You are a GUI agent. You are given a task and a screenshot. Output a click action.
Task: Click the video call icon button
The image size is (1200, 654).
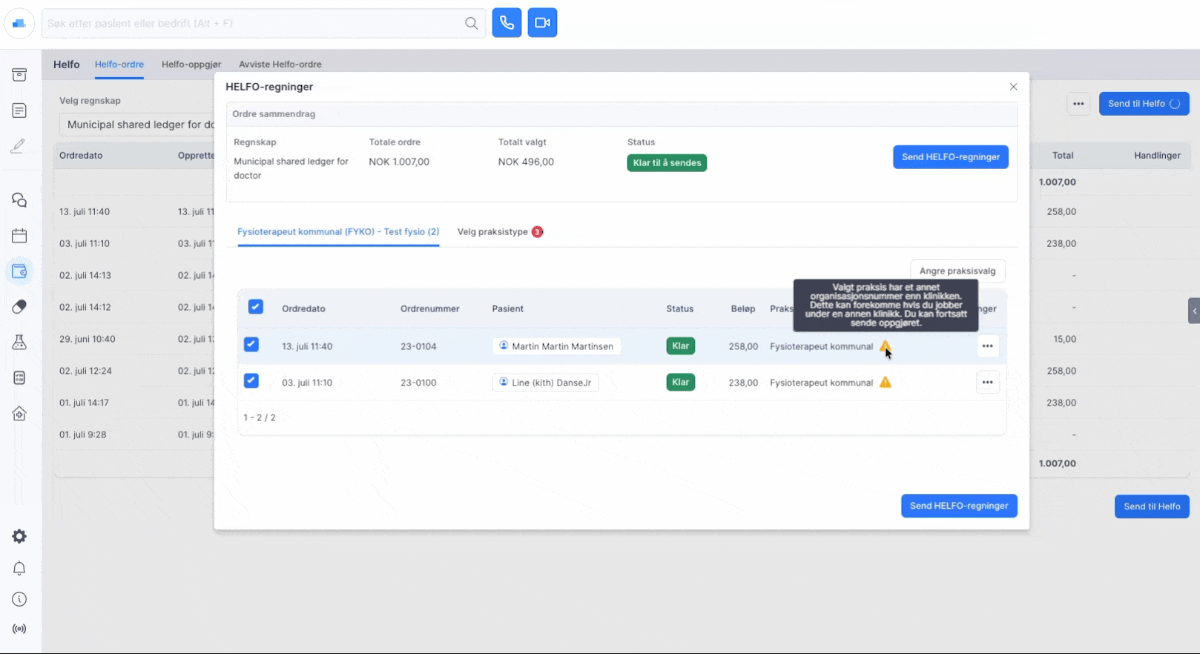tap(542, 23)
